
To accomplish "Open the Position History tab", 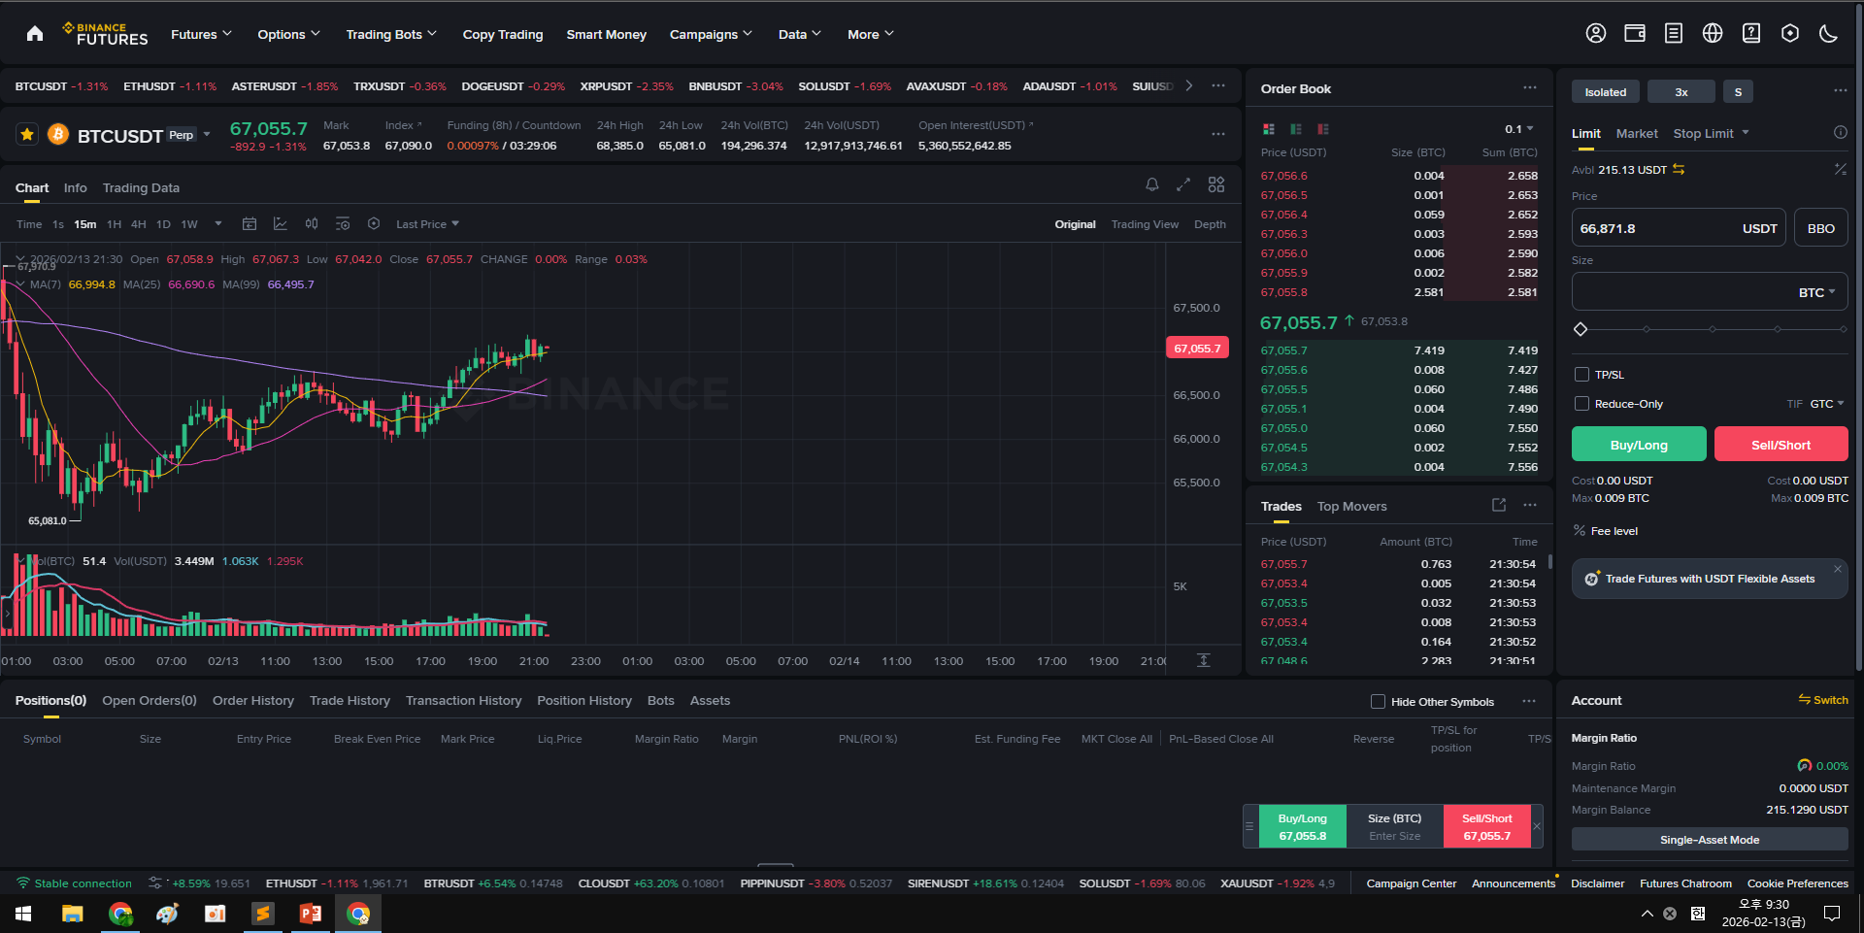I will pyautogui.click(x=584, y=701).
